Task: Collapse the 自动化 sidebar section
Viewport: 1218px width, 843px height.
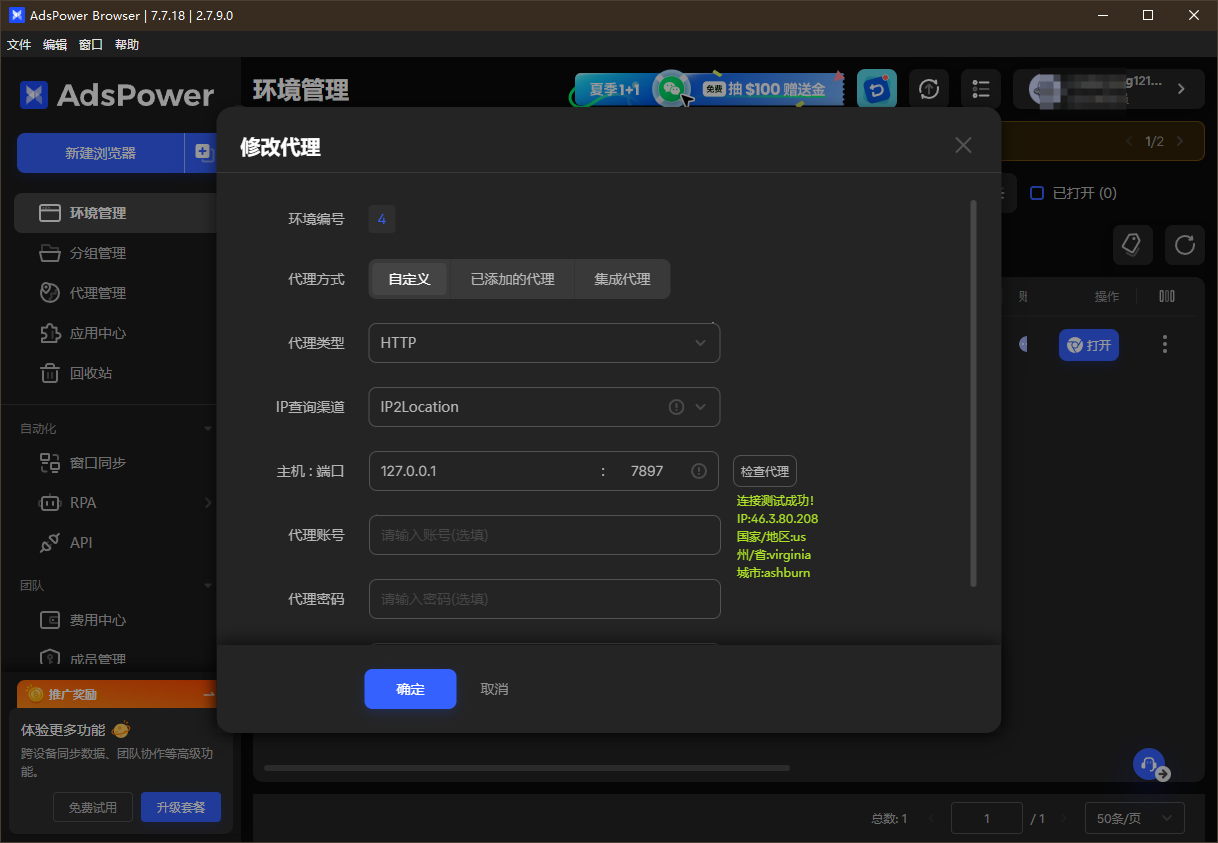Action: (x=208, y=429)
